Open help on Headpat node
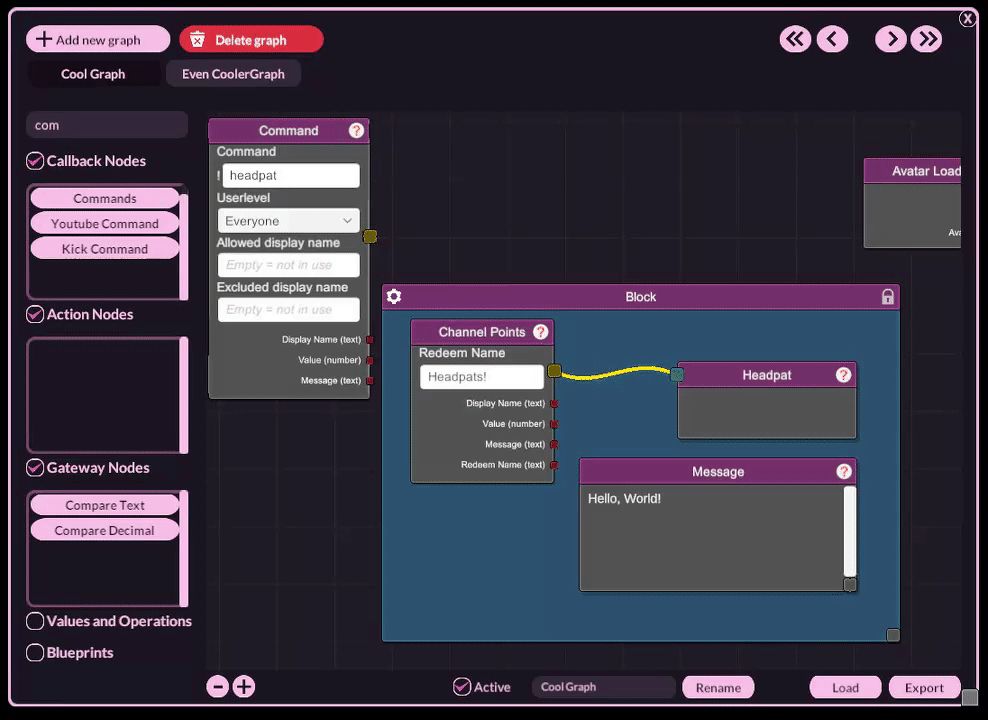The width and height of the screenshot is (988, 720). coord(843,375)
